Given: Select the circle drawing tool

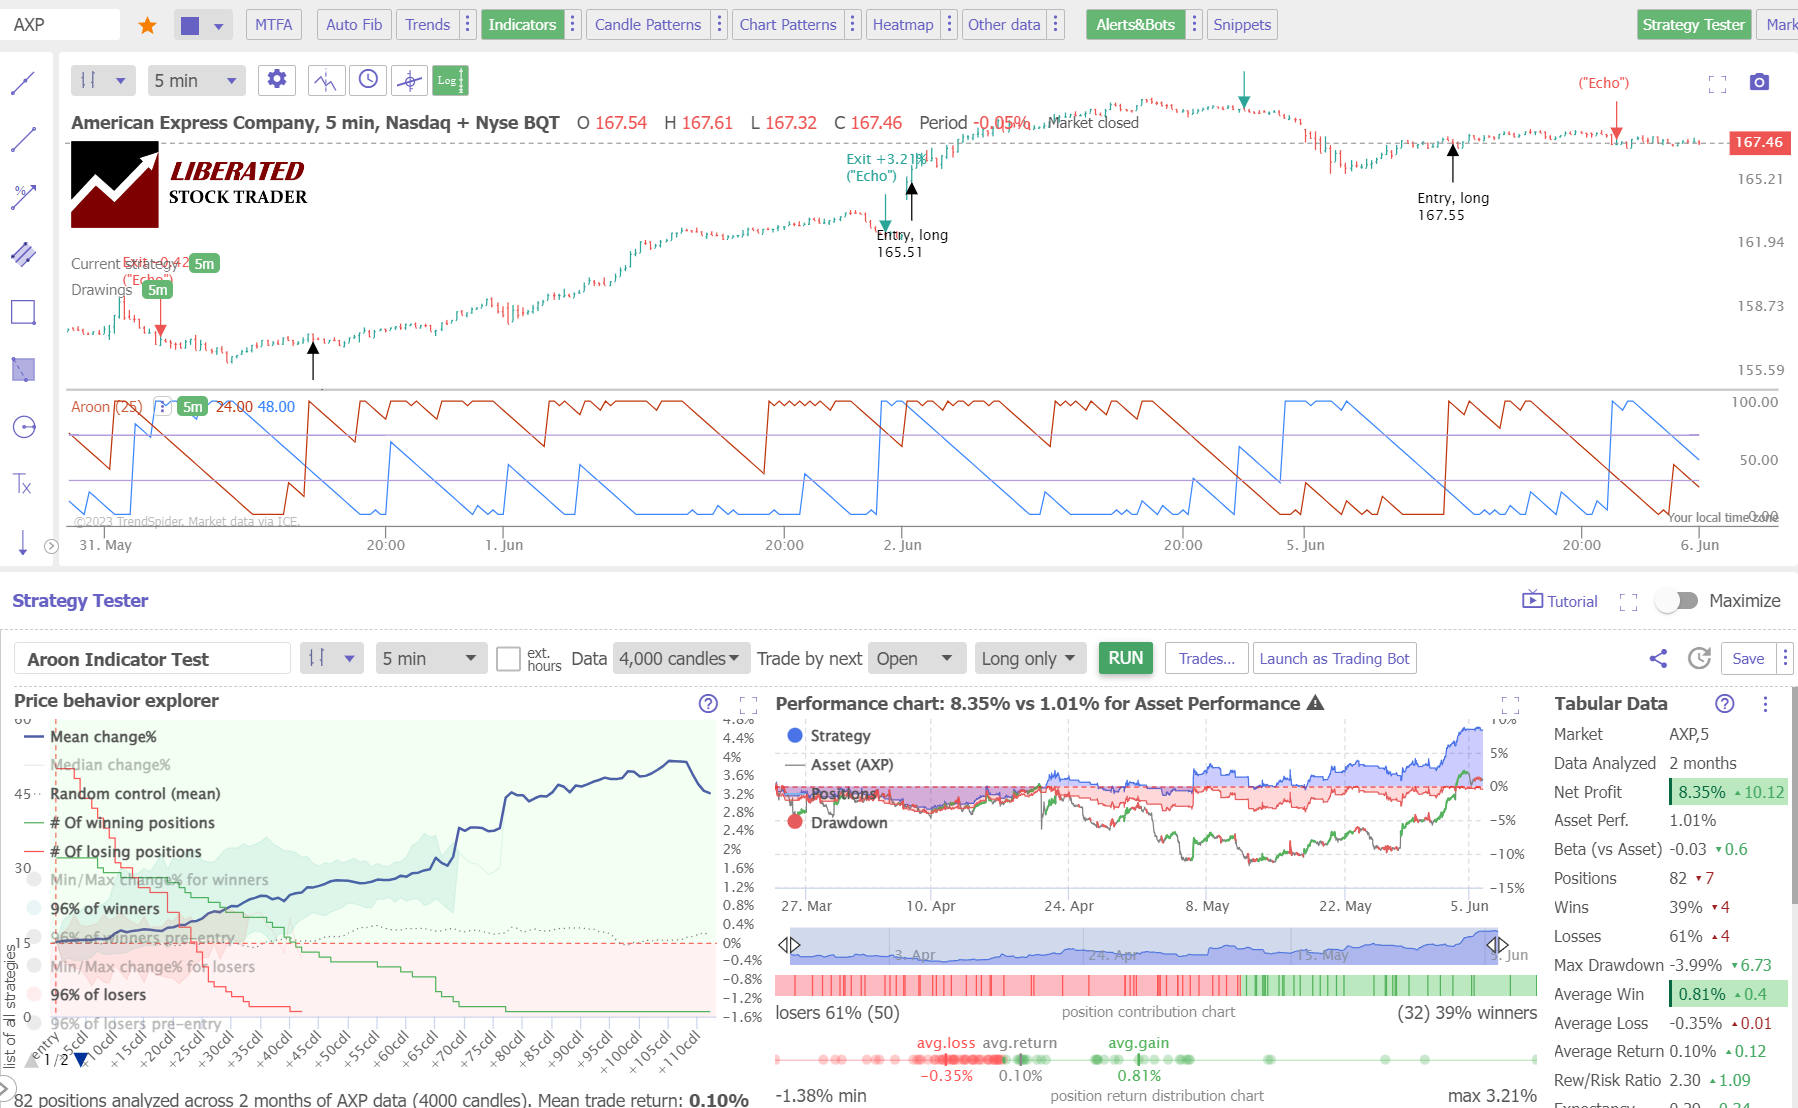Looking at the screenshot, I should [22, 427].
